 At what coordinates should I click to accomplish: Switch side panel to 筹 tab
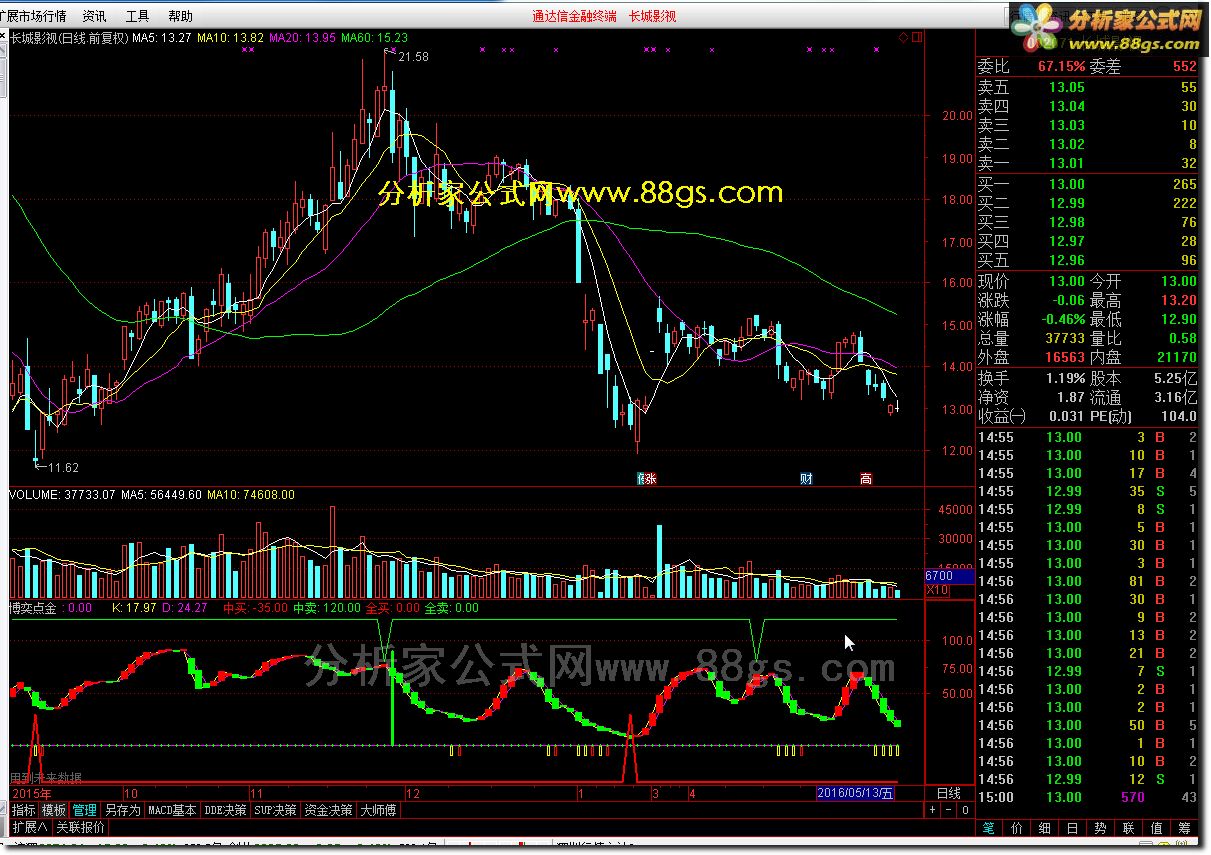1185,828
